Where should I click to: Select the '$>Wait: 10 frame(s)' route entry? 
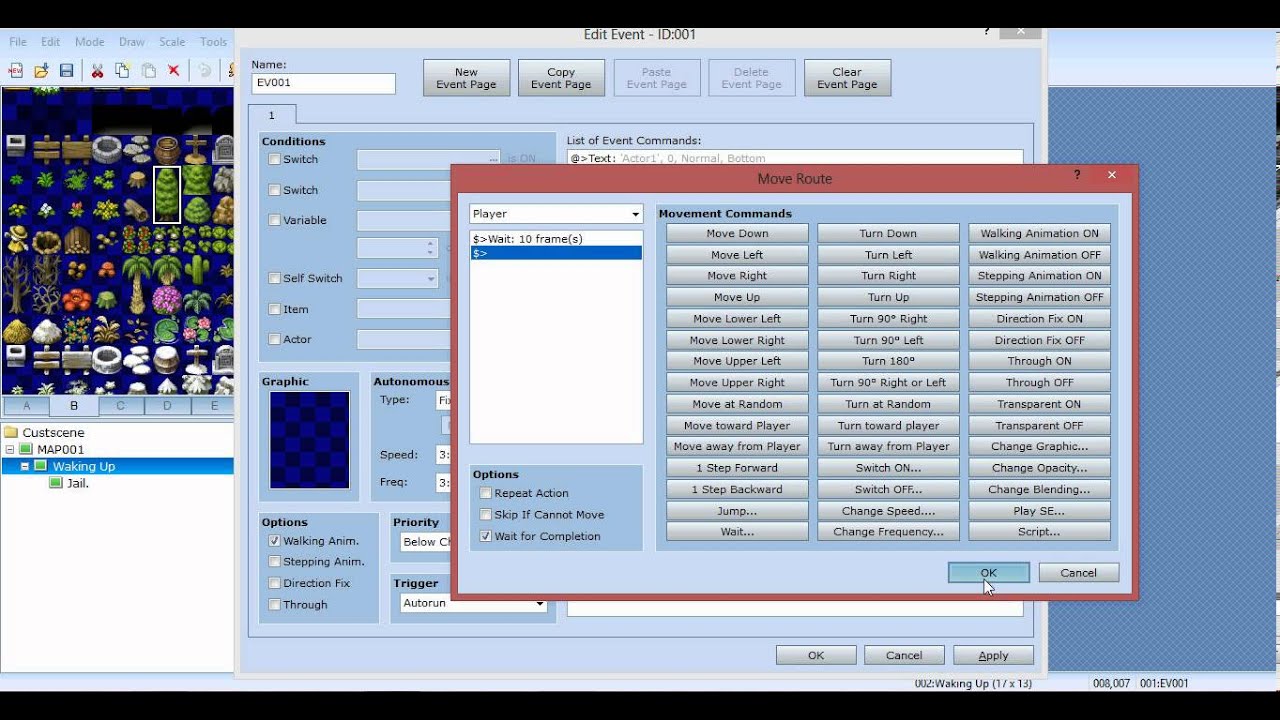pyautogui.click(x=556, y=239)
